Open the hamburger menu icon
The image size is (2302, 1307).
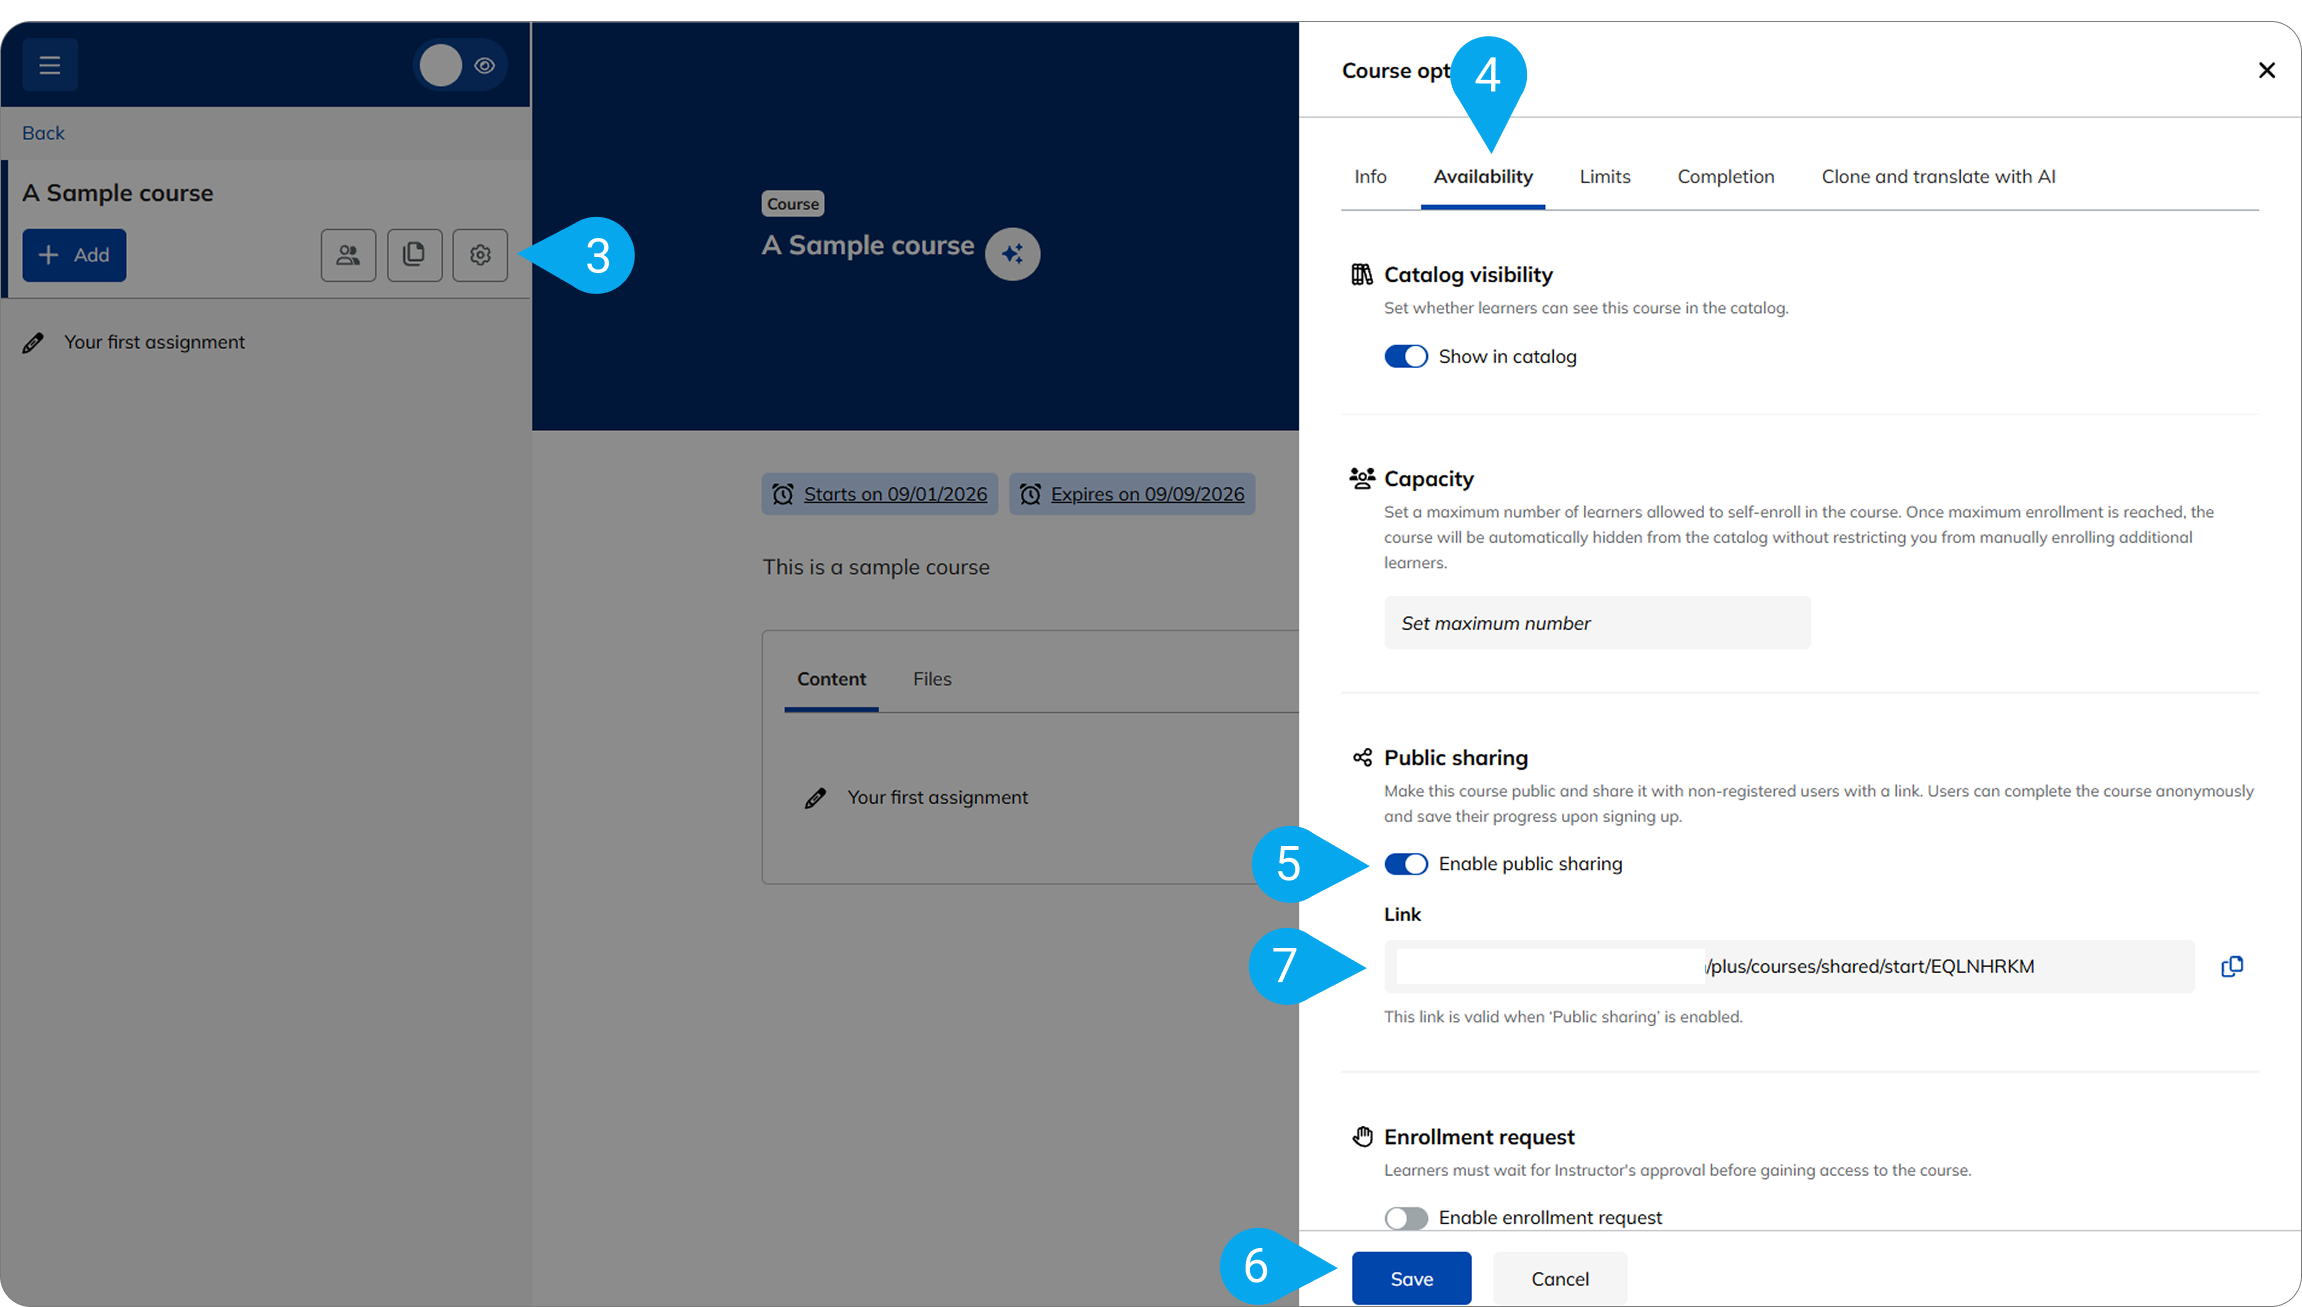point(50,65)
